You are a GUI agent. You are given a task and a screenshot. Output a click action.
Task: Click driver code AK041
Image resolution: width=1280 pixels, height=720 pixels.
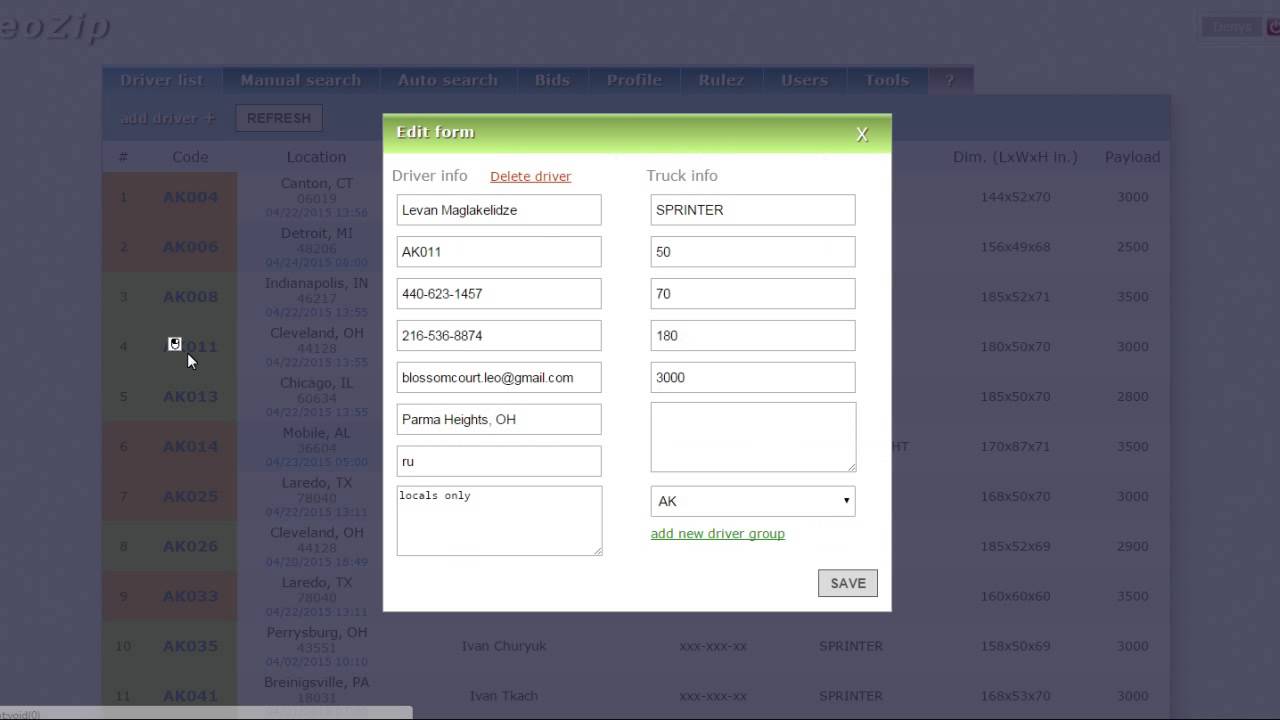click(190, 697)
